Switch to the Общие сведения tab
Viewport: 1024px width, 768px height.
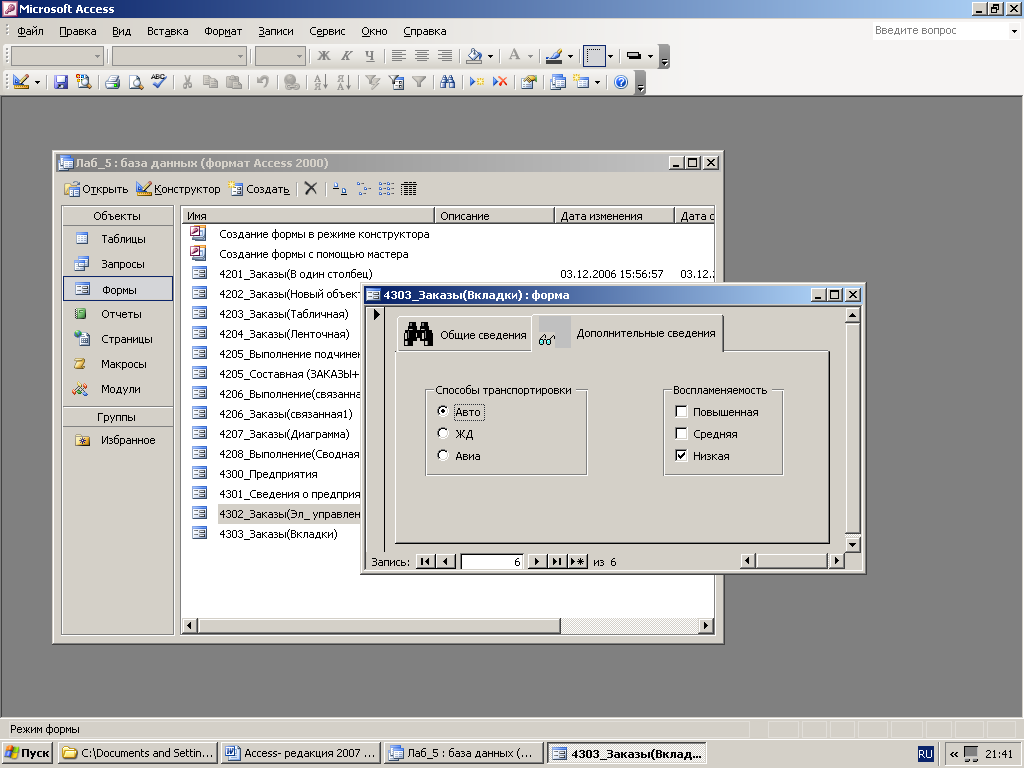[464, 335]
